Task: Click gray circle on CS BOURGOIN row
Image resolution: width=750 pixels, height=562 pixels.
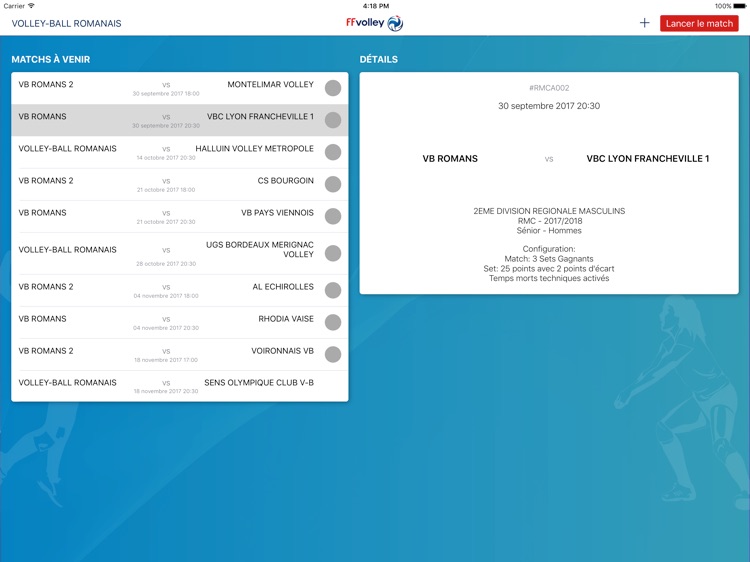Action: tap(333, 184)
